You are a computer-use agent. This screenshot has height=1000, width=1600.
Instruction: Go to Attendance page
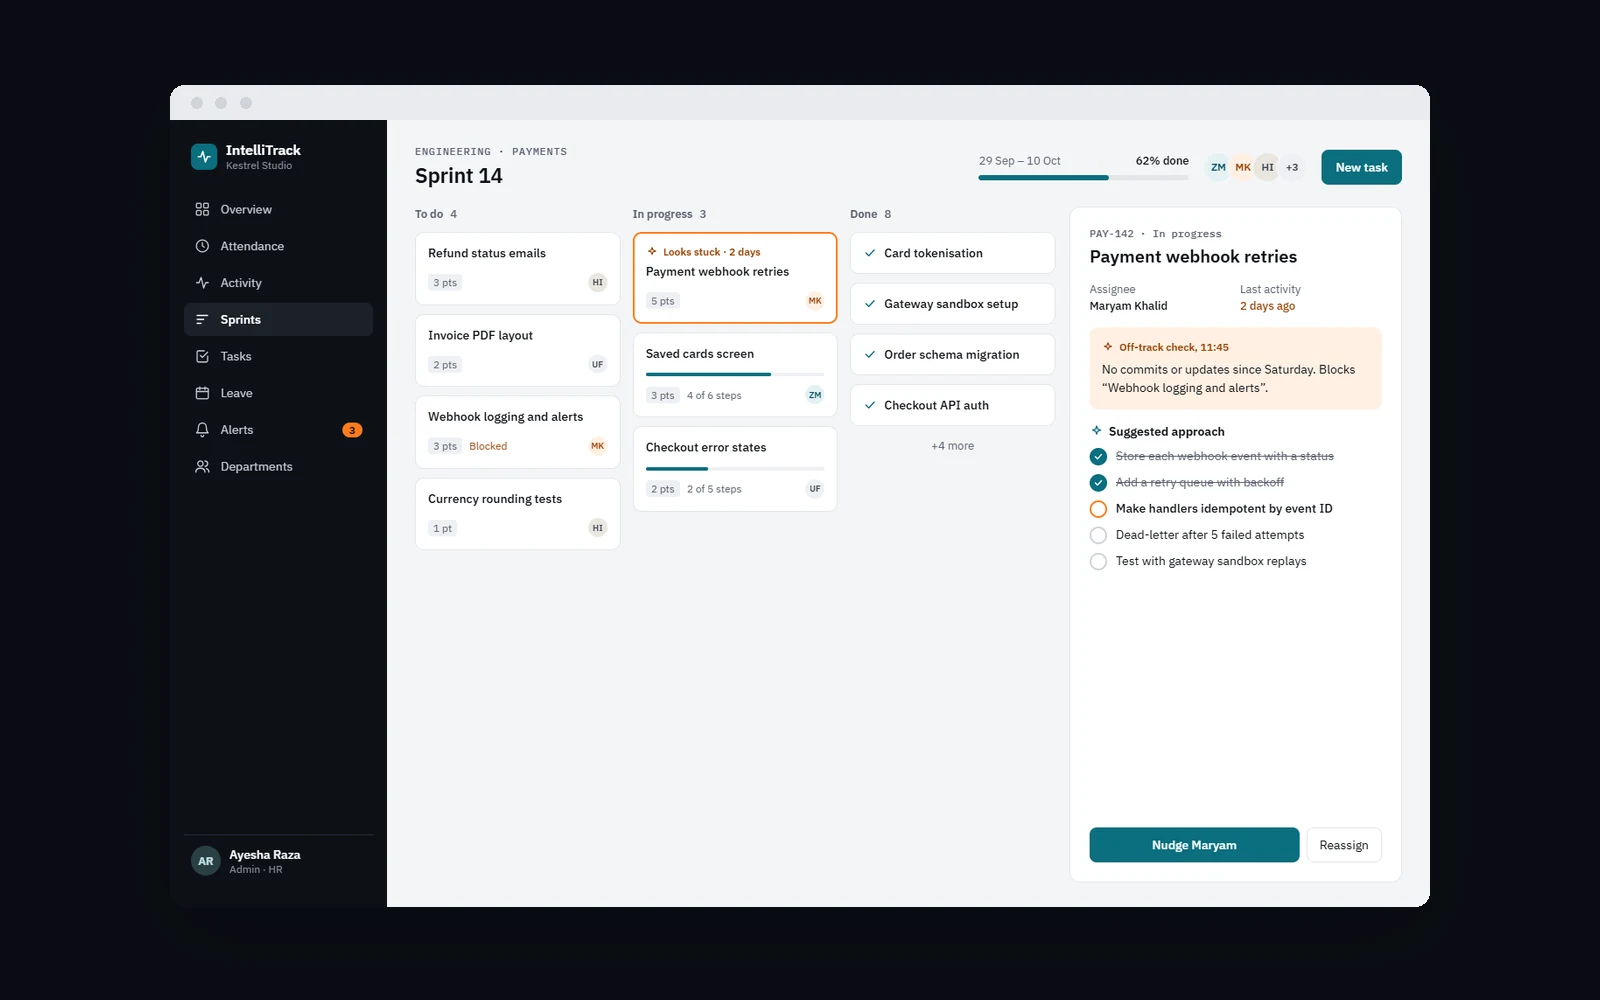coord(278,246)
